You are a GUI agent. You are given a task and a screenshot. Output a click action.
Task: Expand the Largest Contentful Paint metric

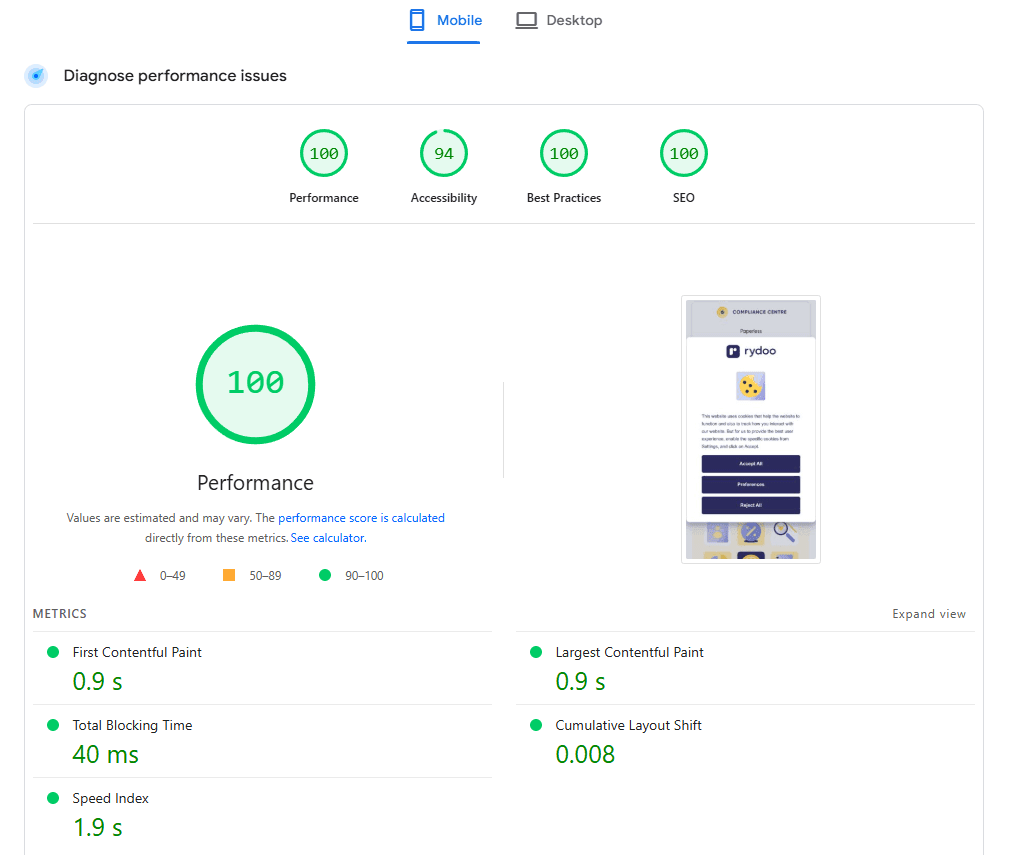[629, 652]
